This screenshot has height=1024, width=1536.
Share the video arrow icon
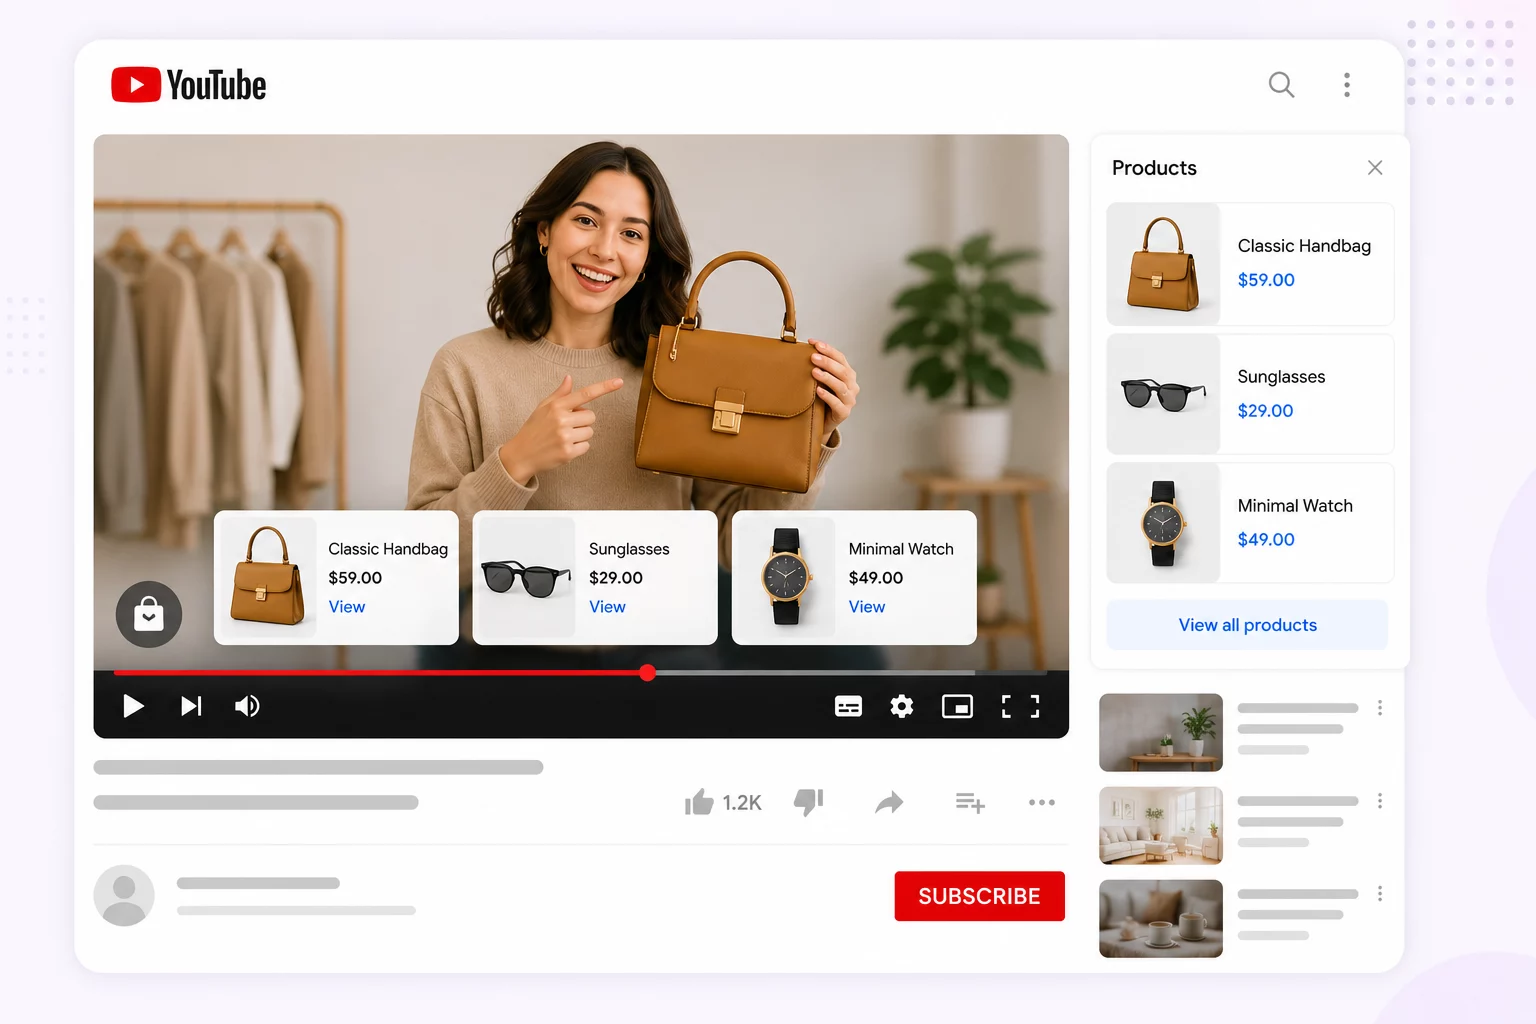(889, 802)
